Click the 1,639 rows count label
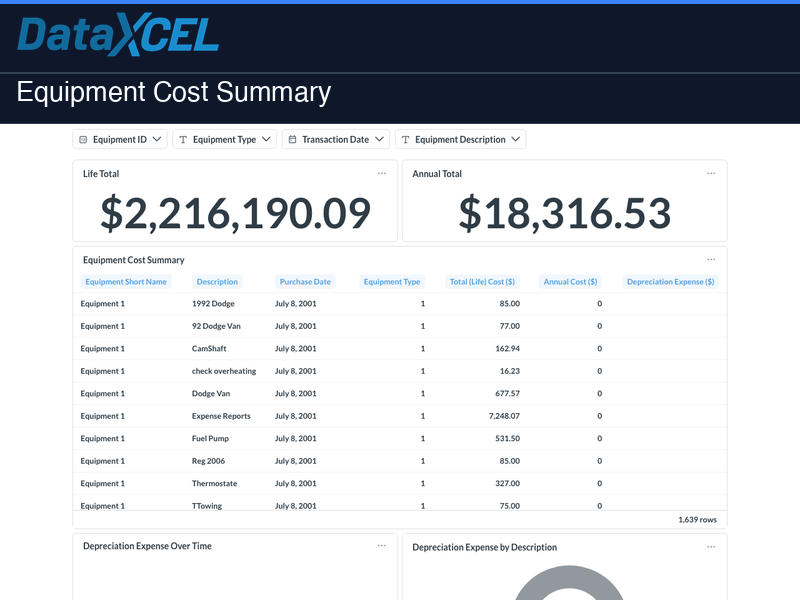The image size is (800, 600). (700, 519)
